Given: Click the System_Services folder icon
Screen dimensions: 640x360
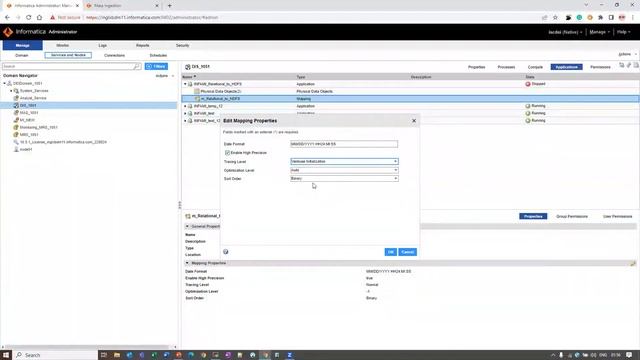Looking at the screenshot, I should coord(16,91).
